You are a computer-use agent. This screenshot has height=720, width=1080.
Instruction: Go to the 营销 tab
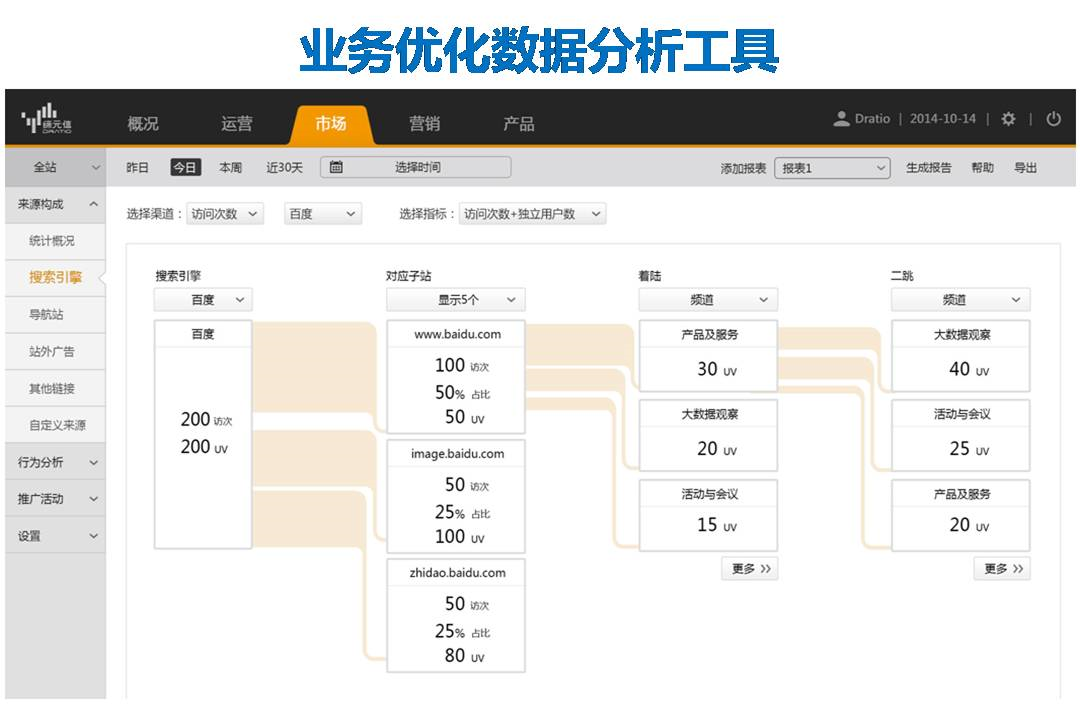click(424, 124)
